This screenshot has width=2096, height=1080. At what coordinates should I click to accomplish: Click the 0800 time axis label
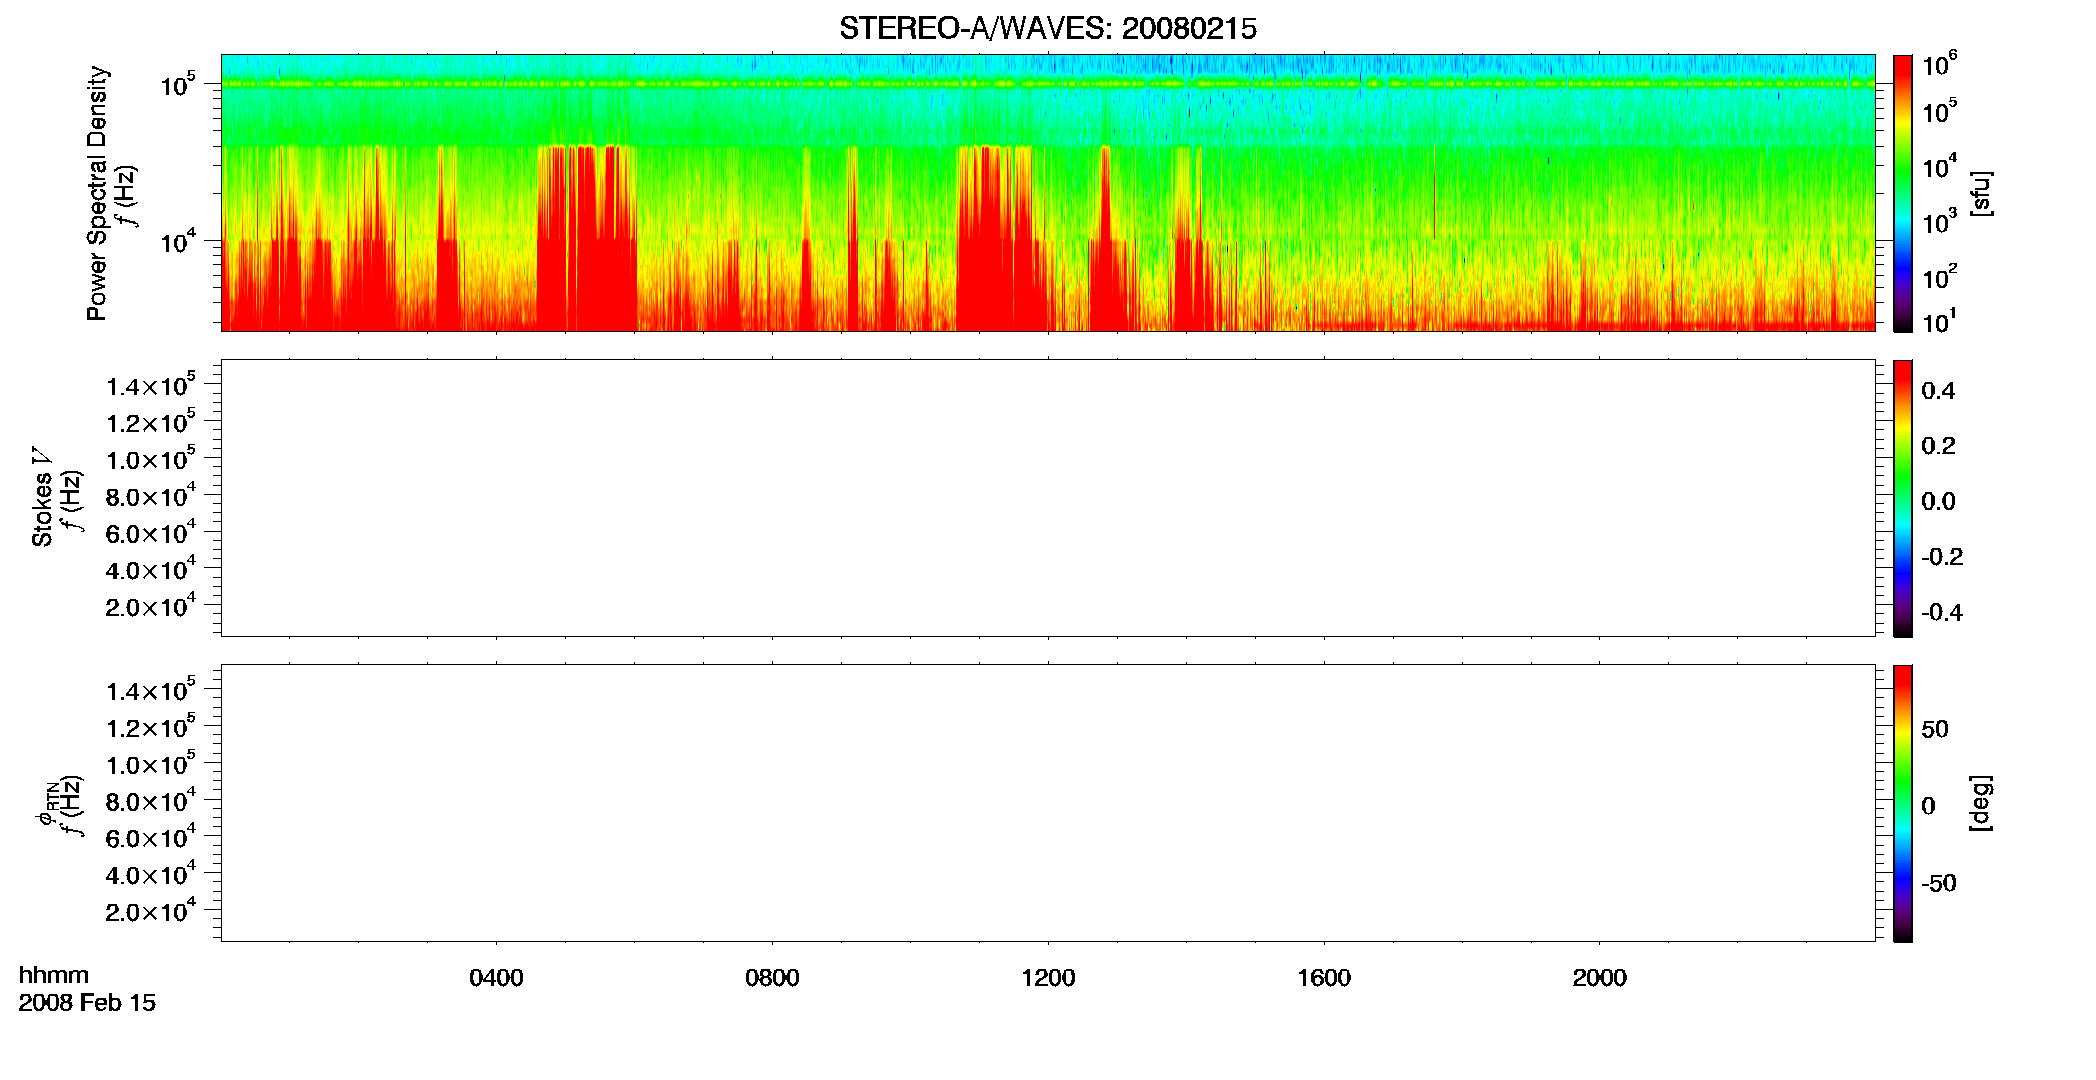[772, 977]
